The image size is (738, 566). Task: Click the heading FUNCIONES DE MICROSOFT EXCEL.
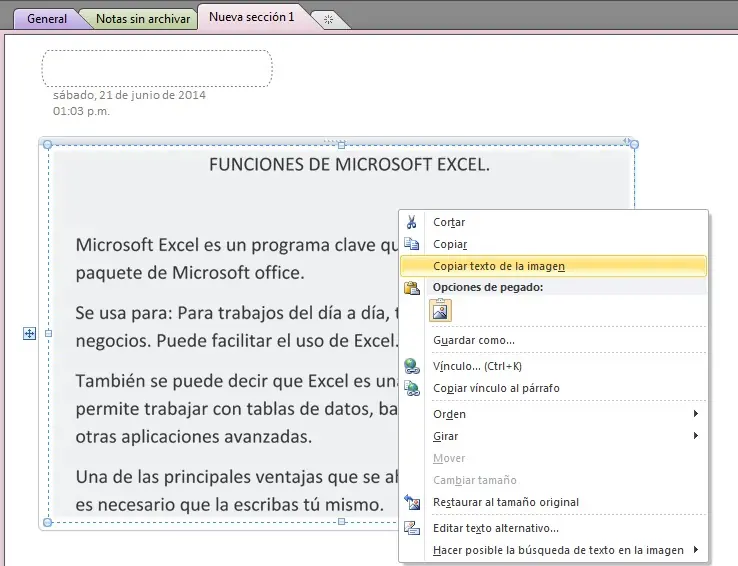pyautogui.click(x=349, y=165)
